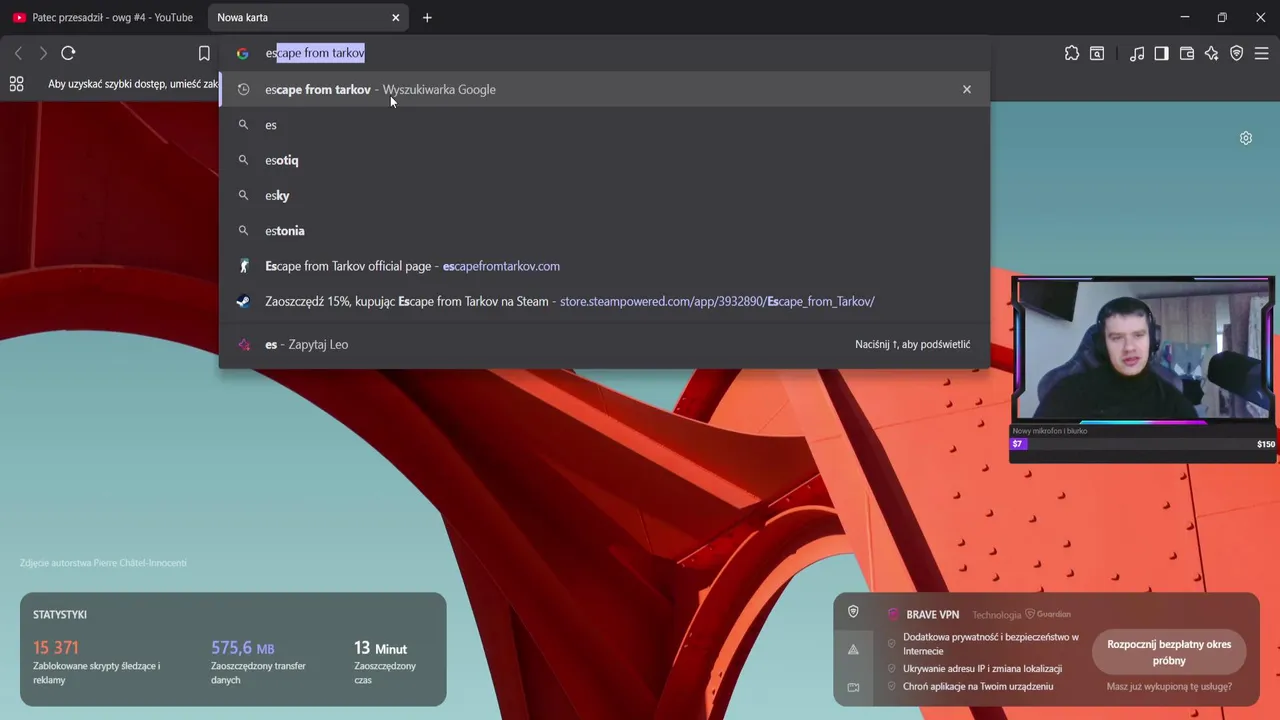Click 'Ukrywanie adresu IP' feature line
The width and height of the screenshot is (1280, 720).
point(982,669)
